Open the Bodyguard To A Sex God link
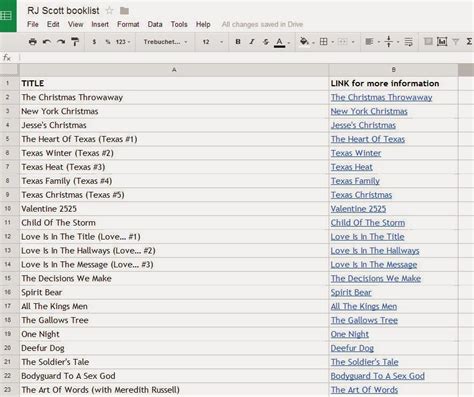This screenshot has height=397, width=474. (x=378, y=376)
